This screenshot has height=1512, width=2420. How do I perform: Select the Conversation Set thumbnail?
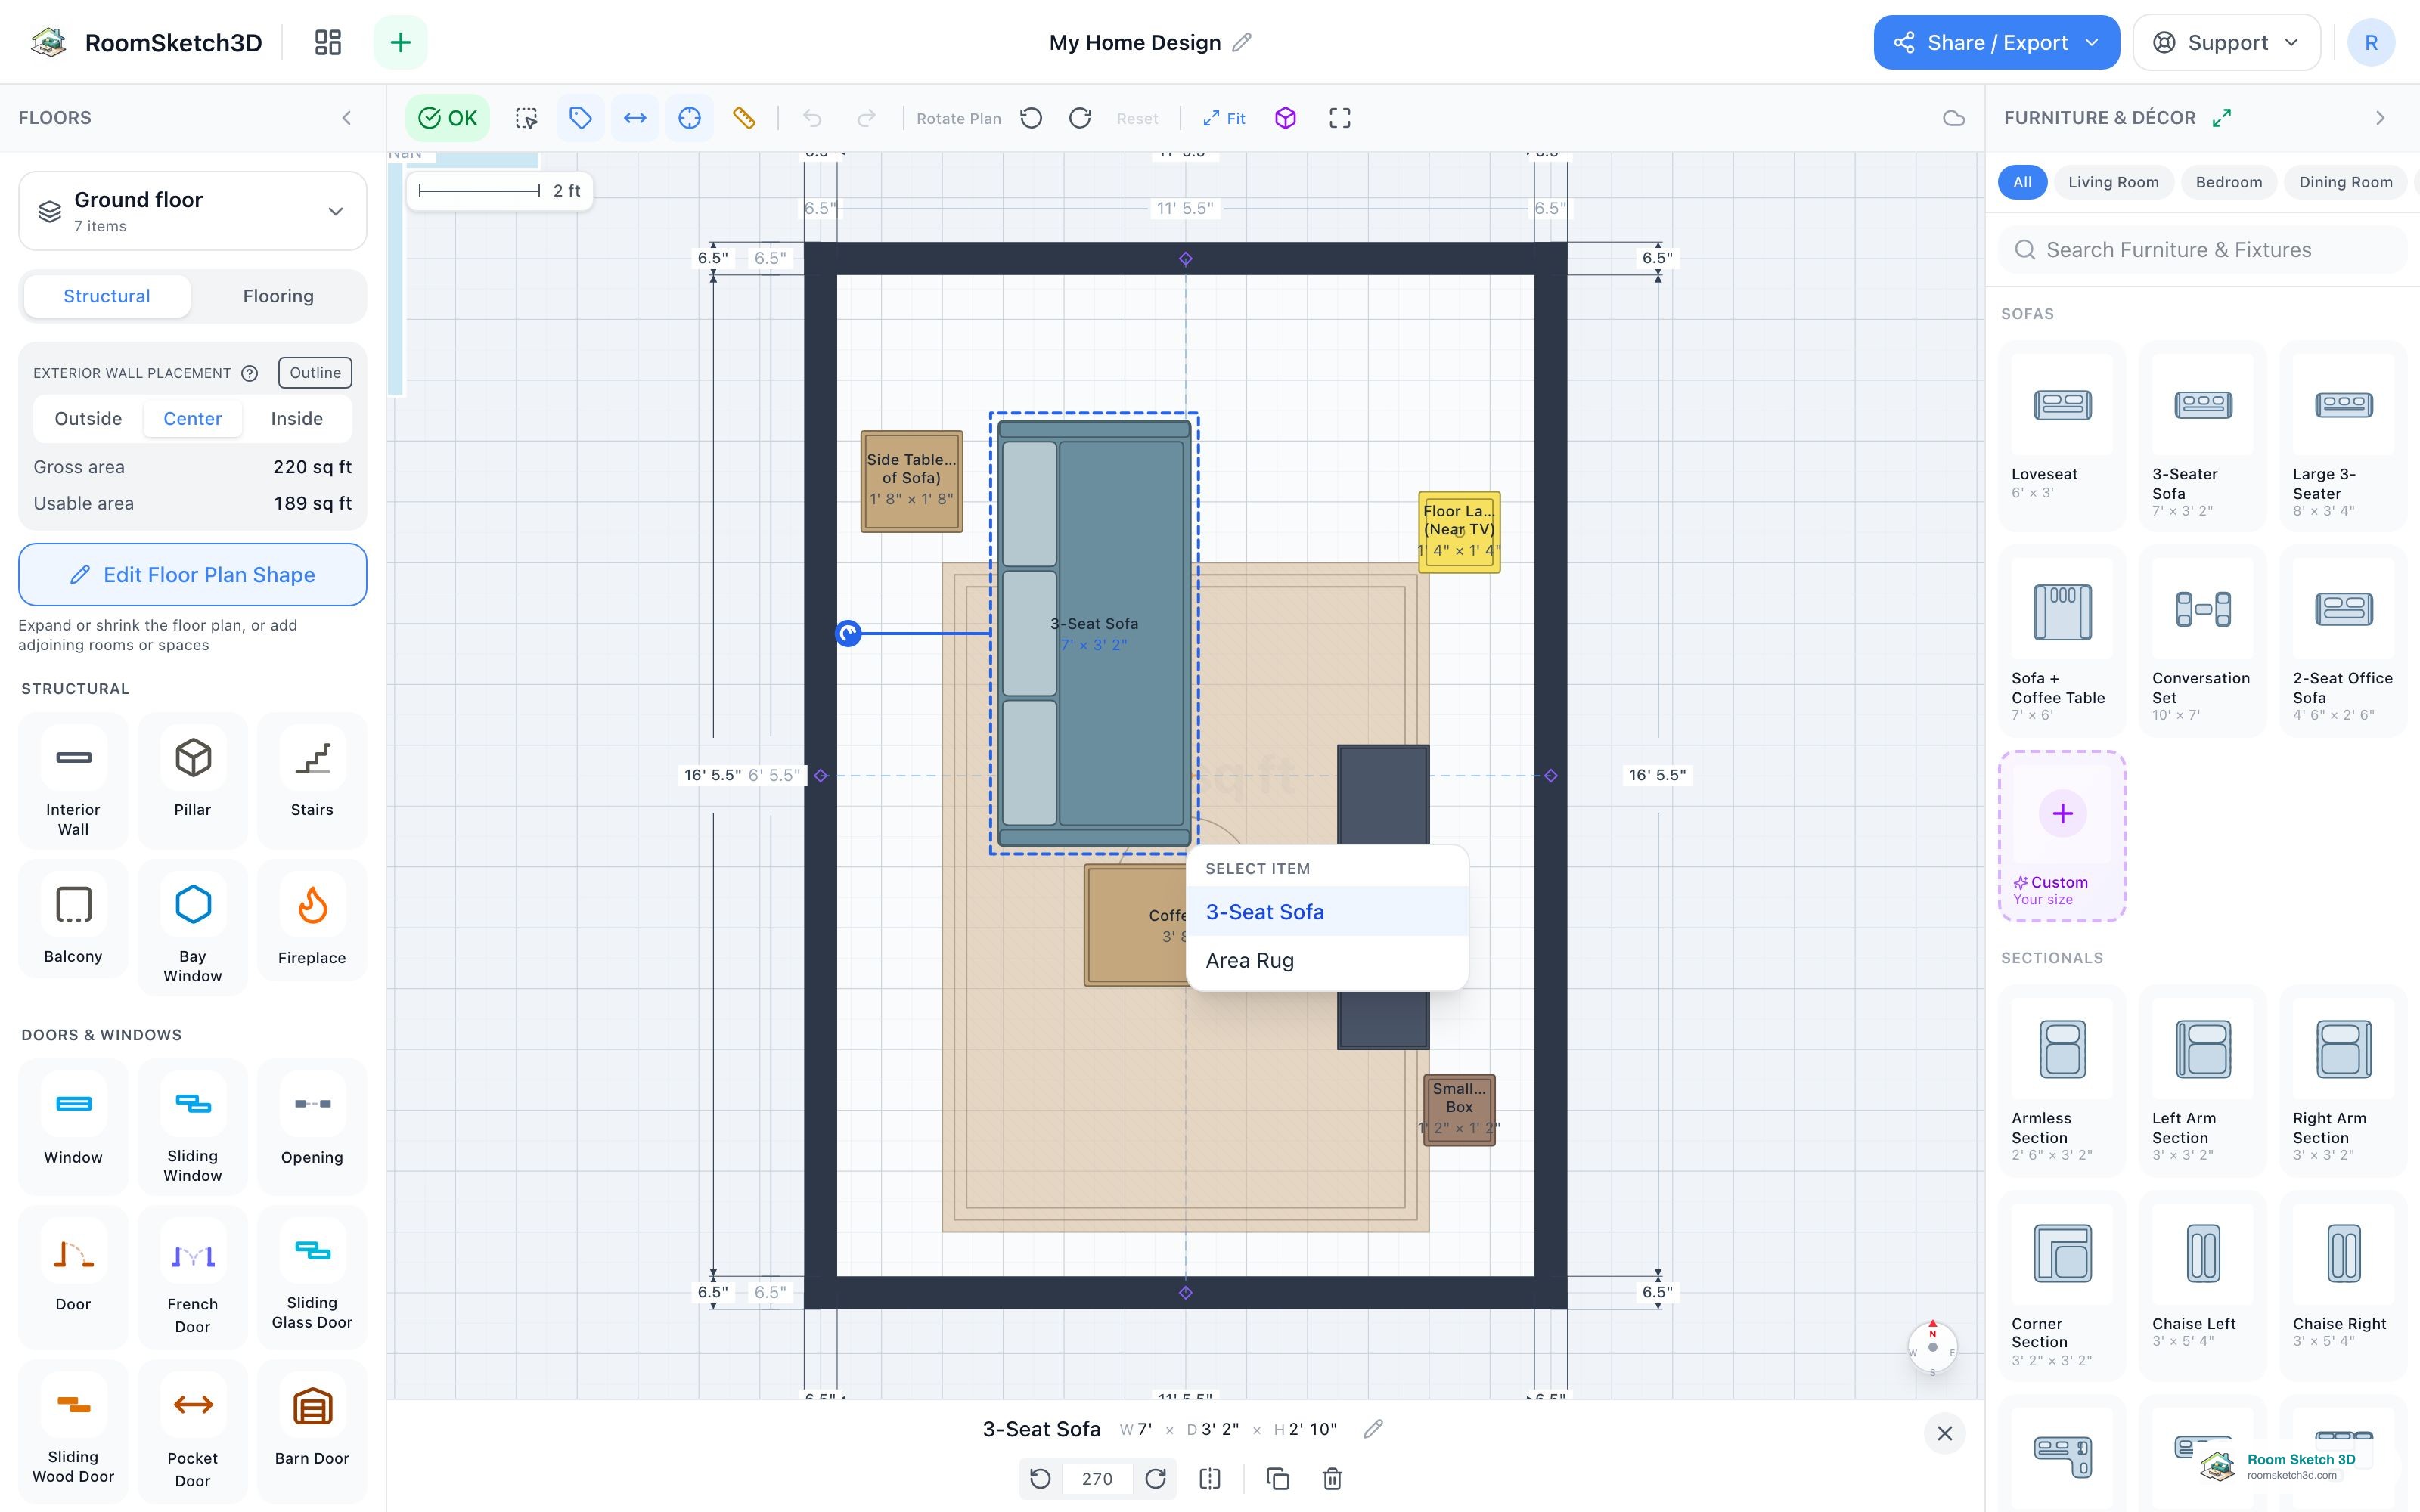(x=2202, y=609)
